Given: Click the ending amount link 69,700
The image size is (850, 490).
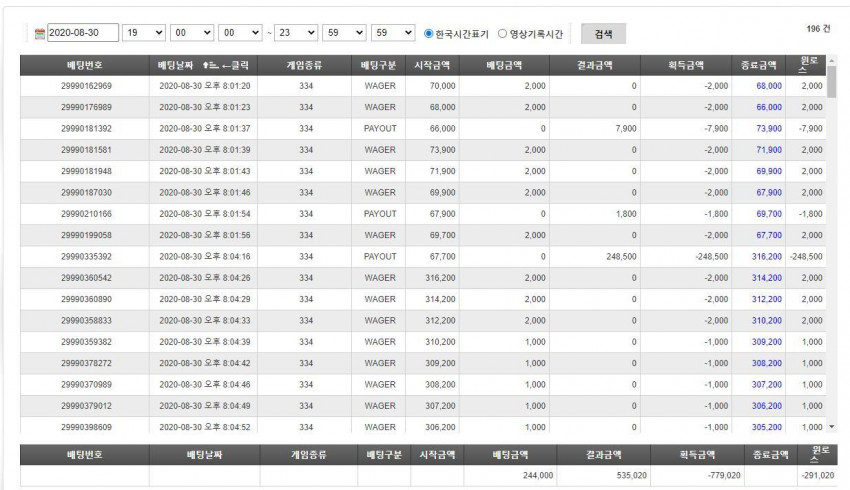Looking at the screenshot, I should (769, 214).
